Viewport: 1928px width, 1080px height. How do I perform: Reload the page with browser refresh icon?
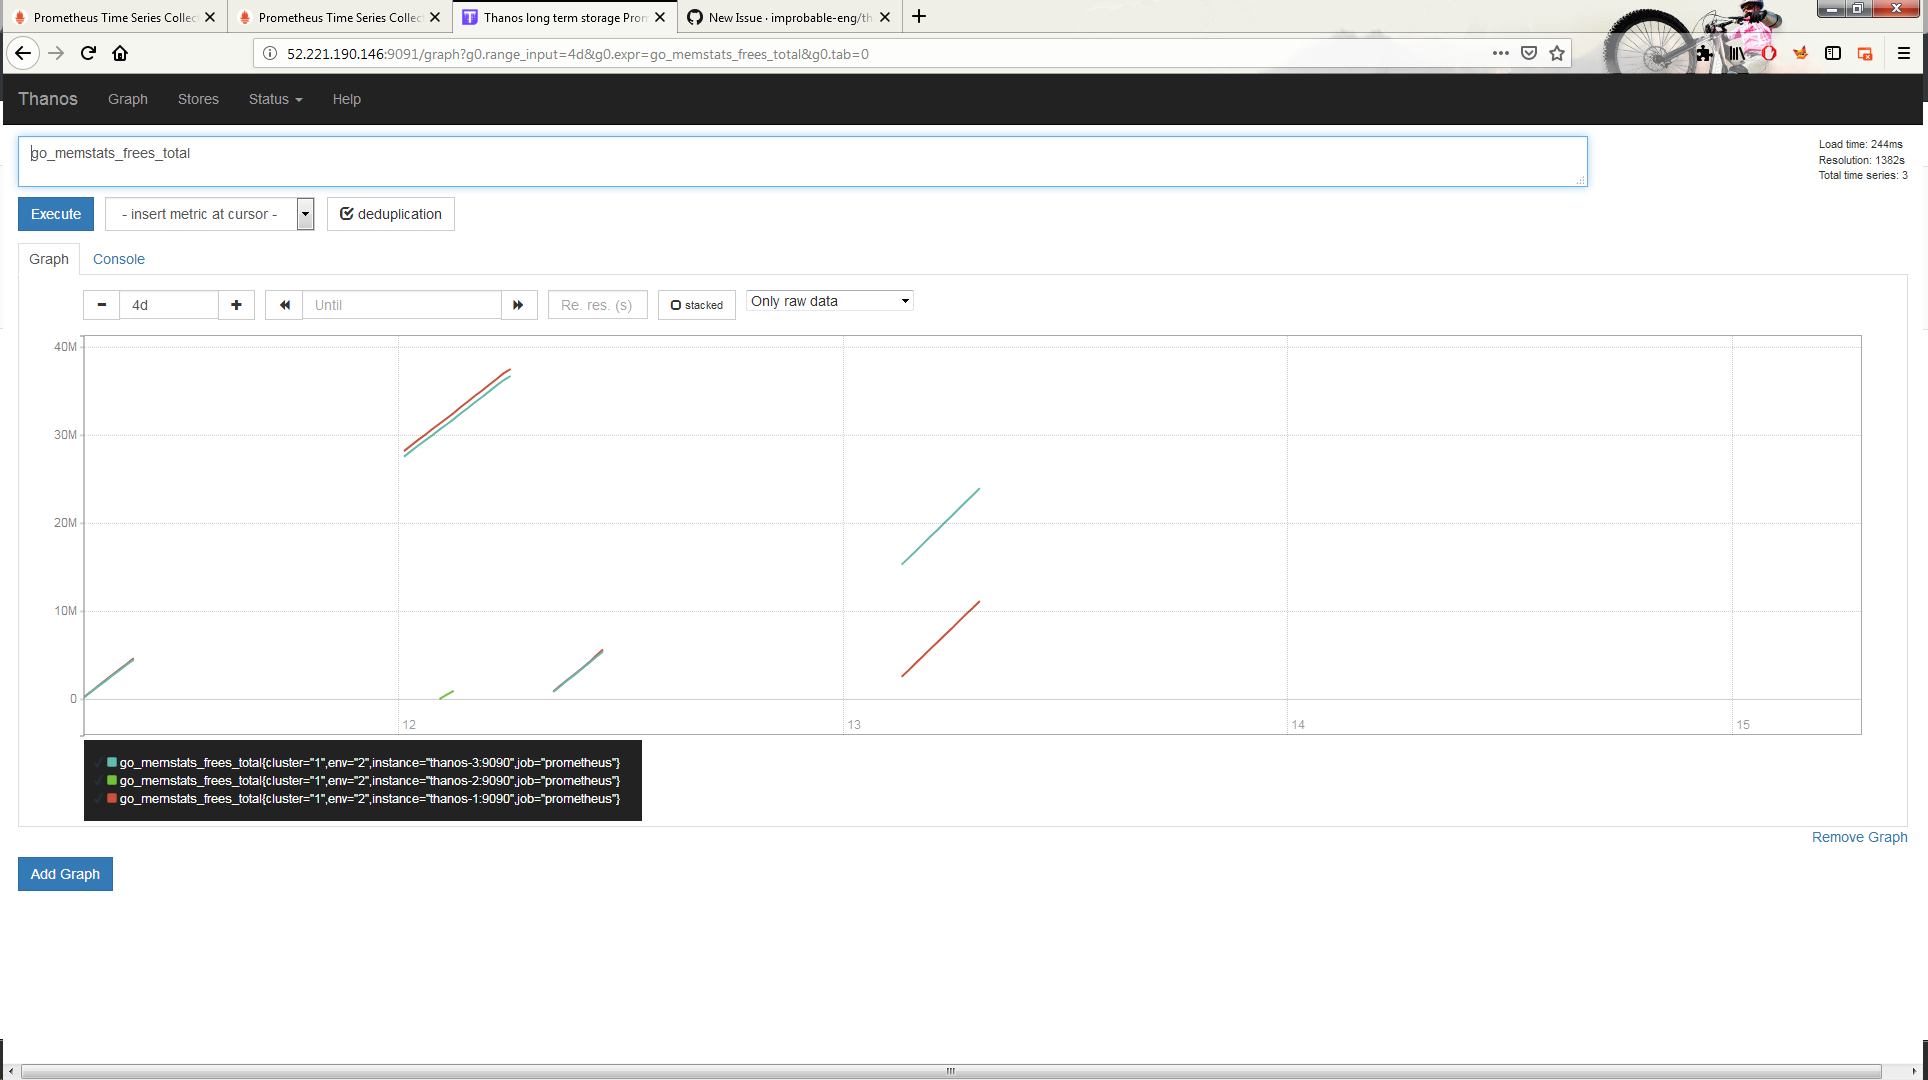click(88, 54)
